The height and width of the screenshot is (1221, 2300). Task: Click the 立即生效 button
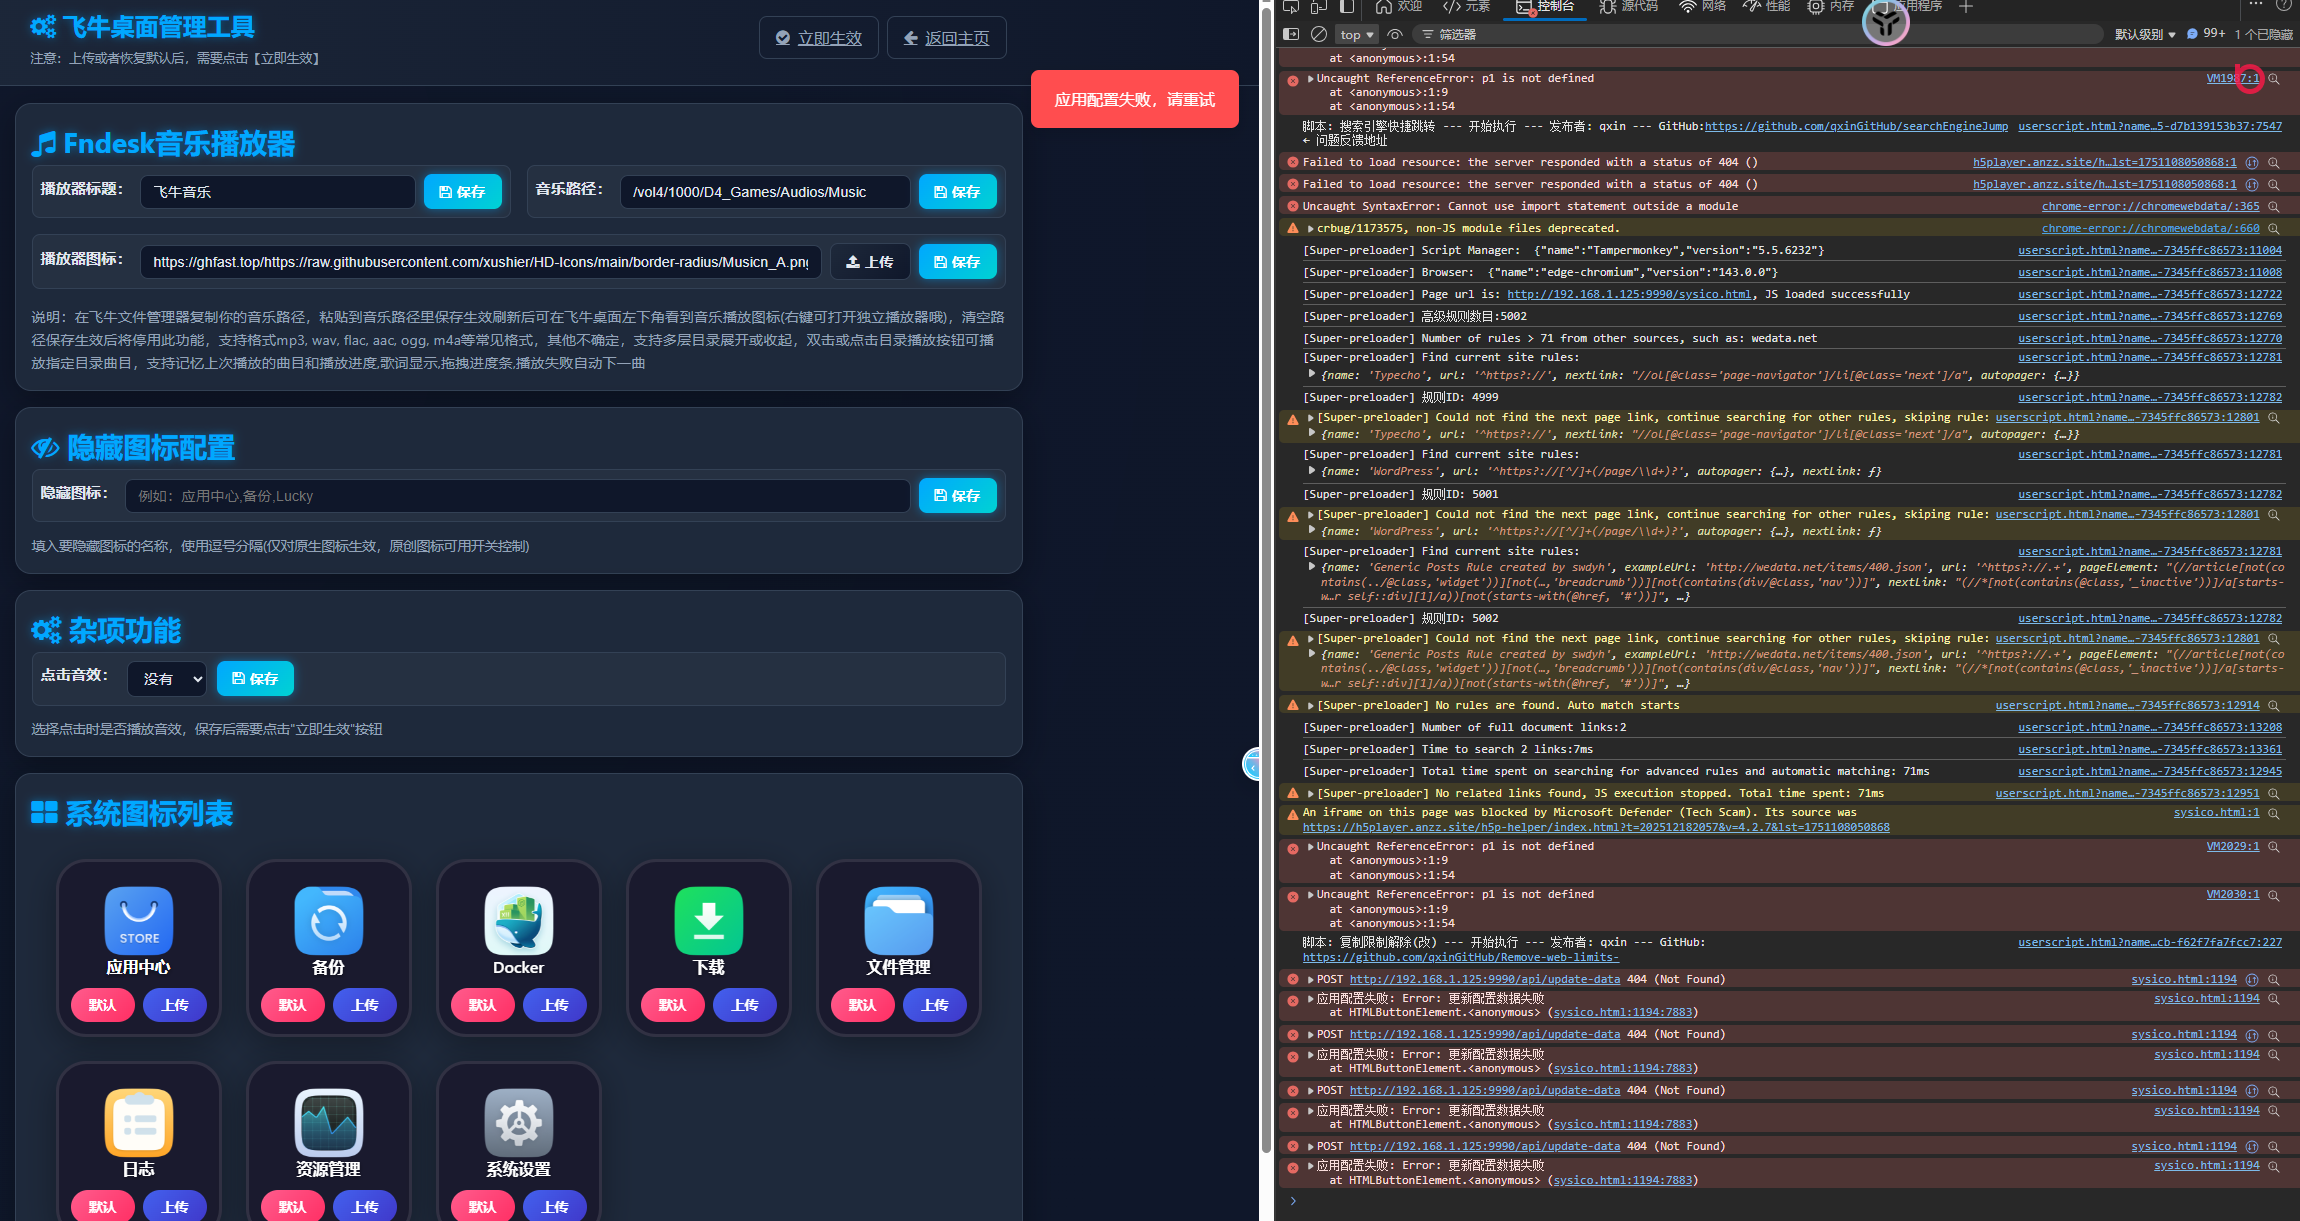[x=818, y=38]
